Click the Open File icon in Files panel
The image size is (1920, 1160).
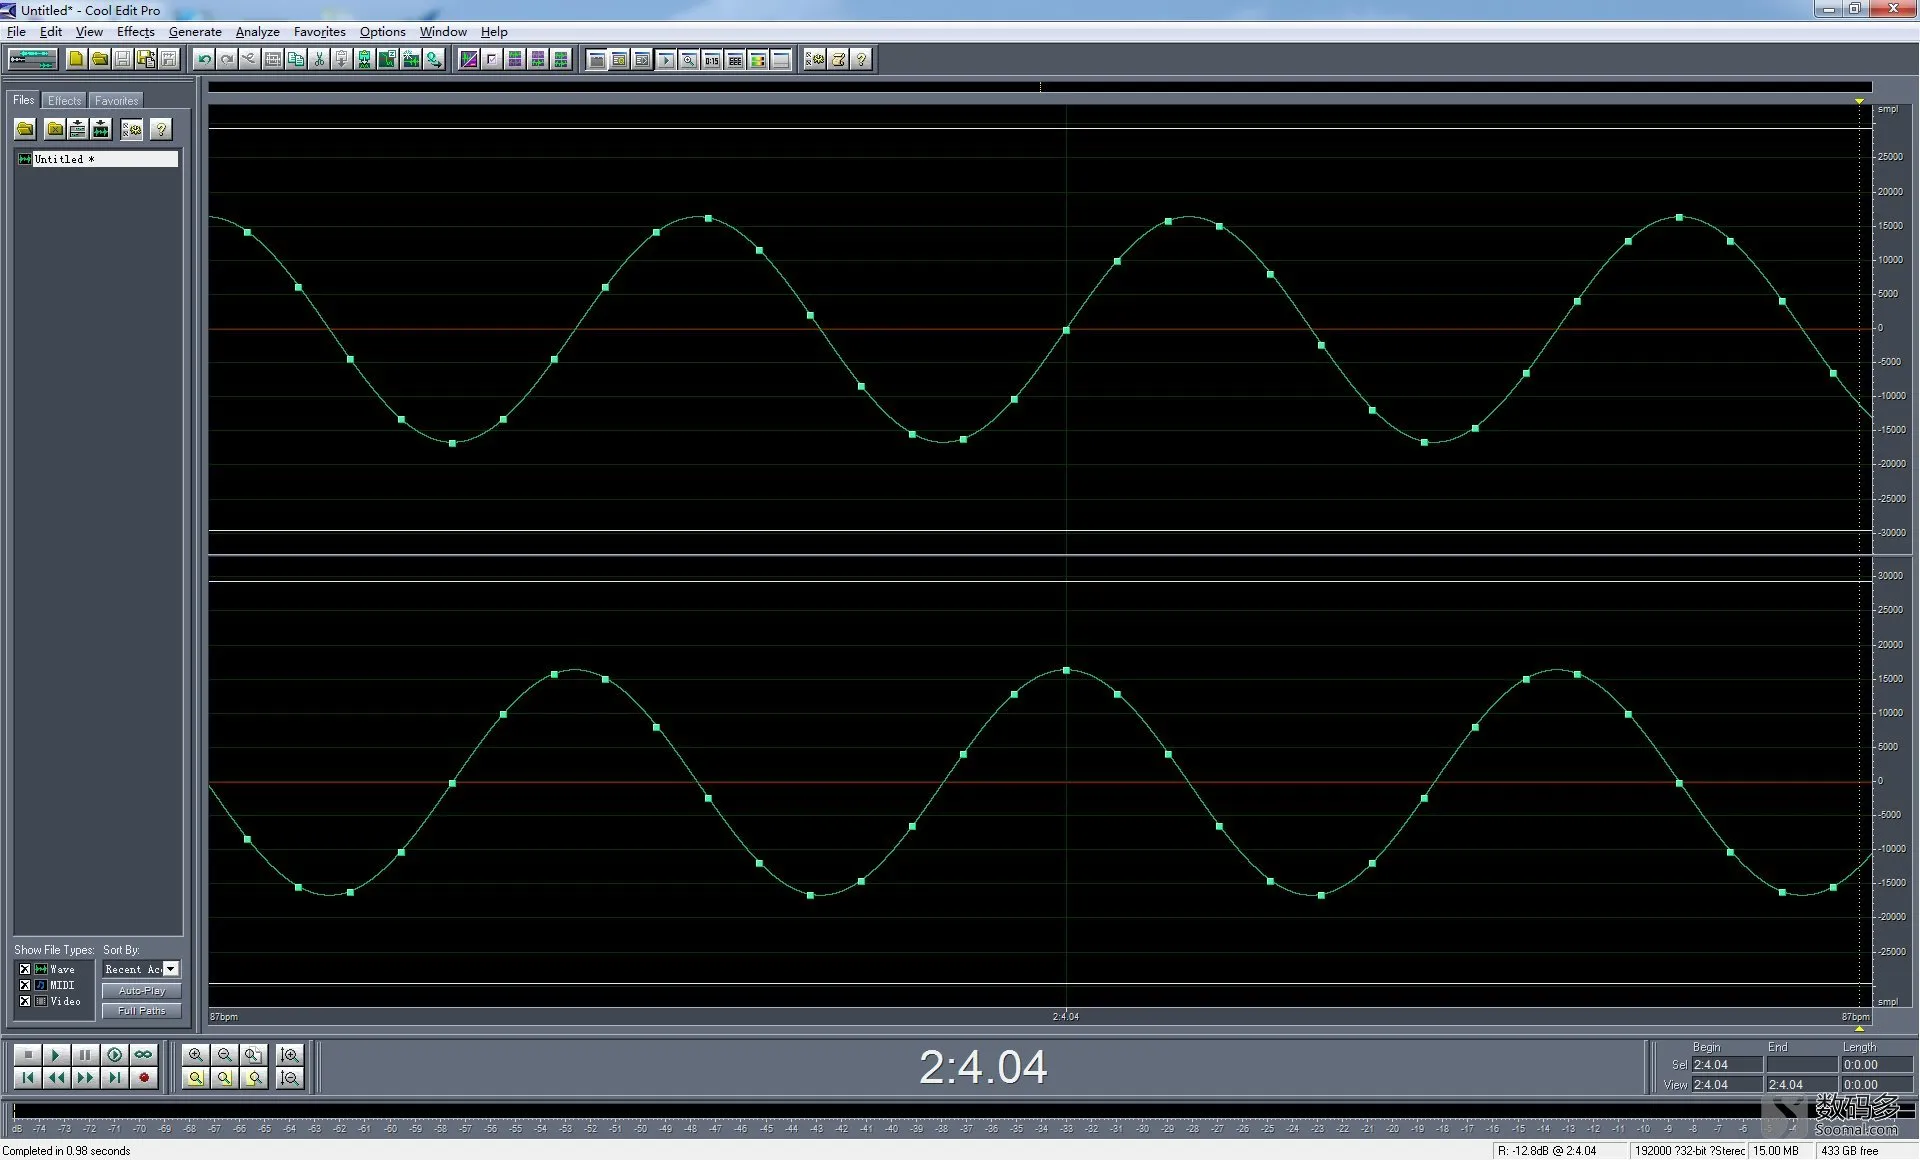click(25, 129)
